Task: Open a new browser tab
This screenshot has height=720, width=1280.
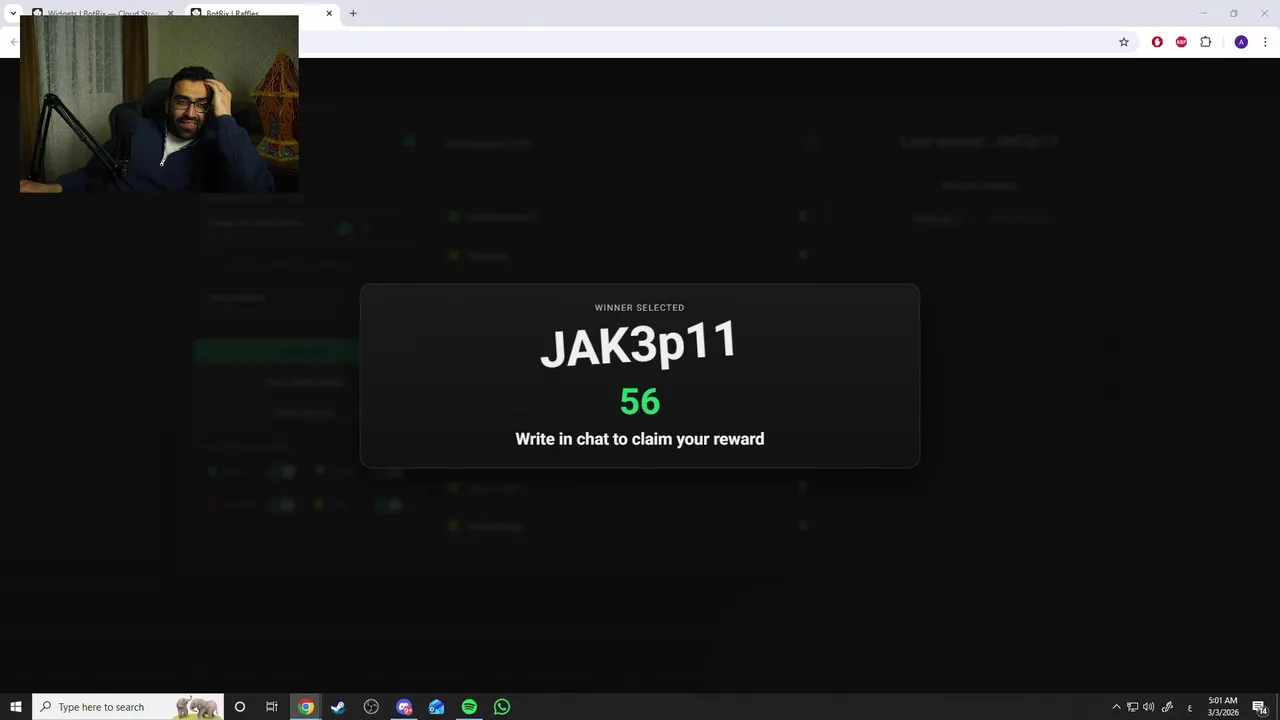Action: 353,13
